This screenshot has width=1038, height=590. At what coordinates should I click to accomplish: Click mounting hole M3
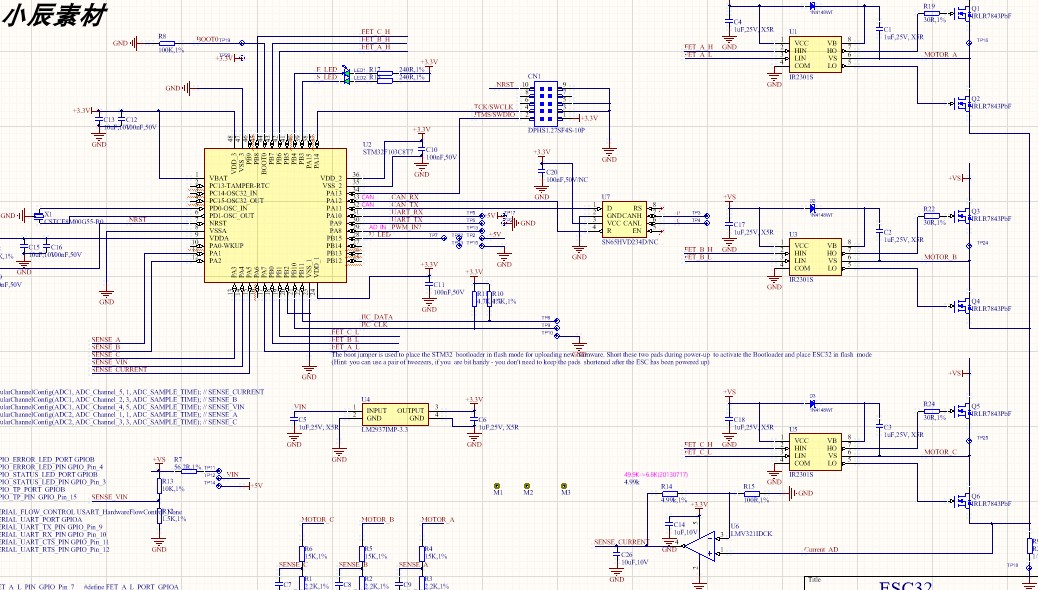click(x=564, y=486)
